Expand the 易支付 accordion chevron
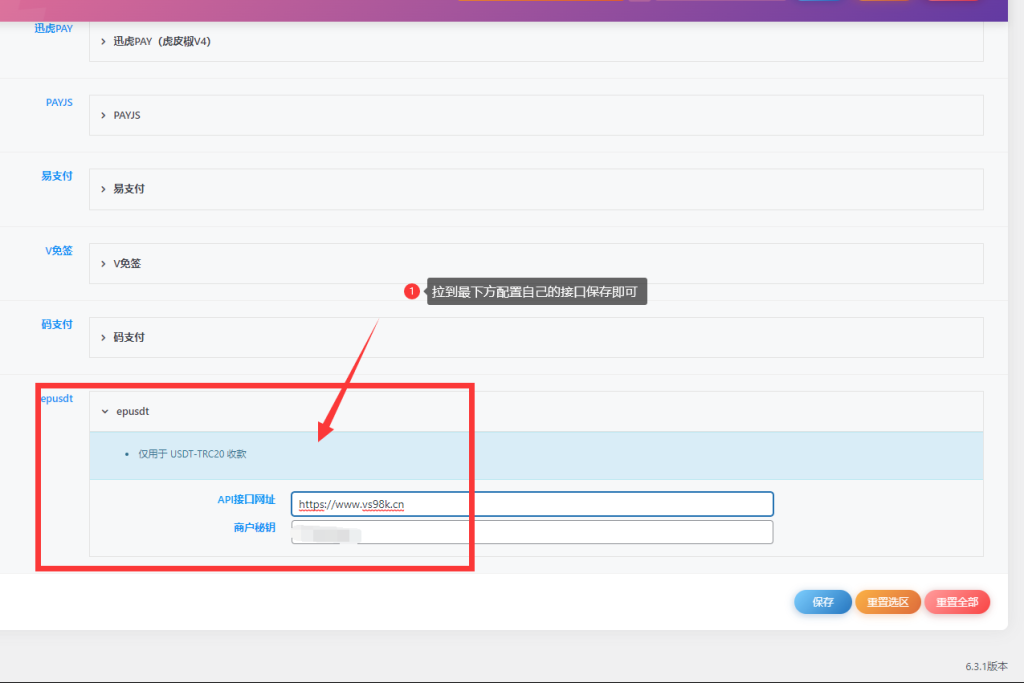This screenshot has width=1024, height=683. click(x=103, y=189)
